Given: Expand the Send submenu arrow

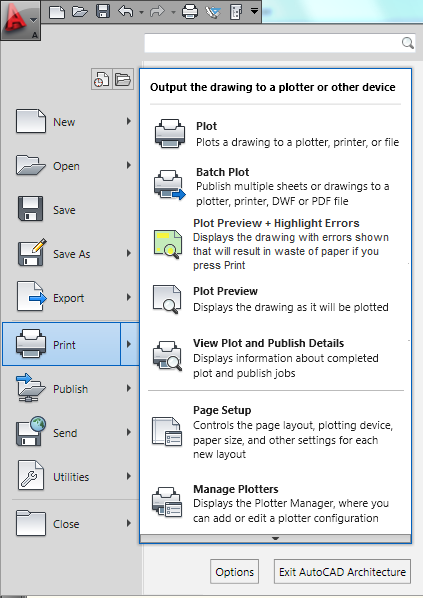Looking at the screenshot, I should [x=129, y=432].
